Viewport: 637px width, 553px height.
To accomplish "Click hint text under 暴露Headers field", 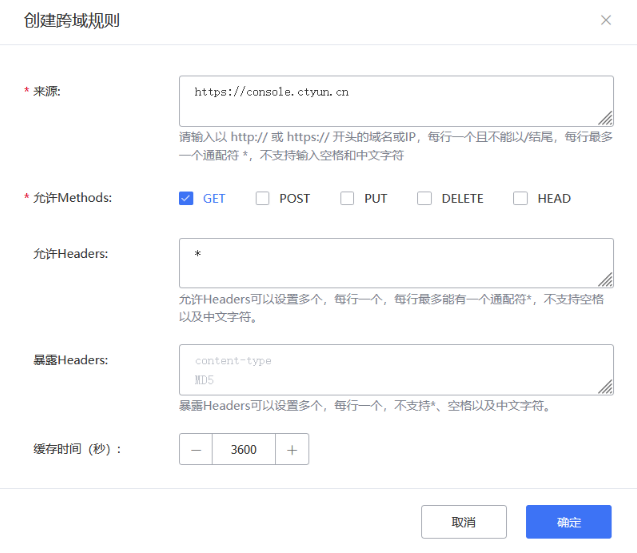I will [365, 406].
